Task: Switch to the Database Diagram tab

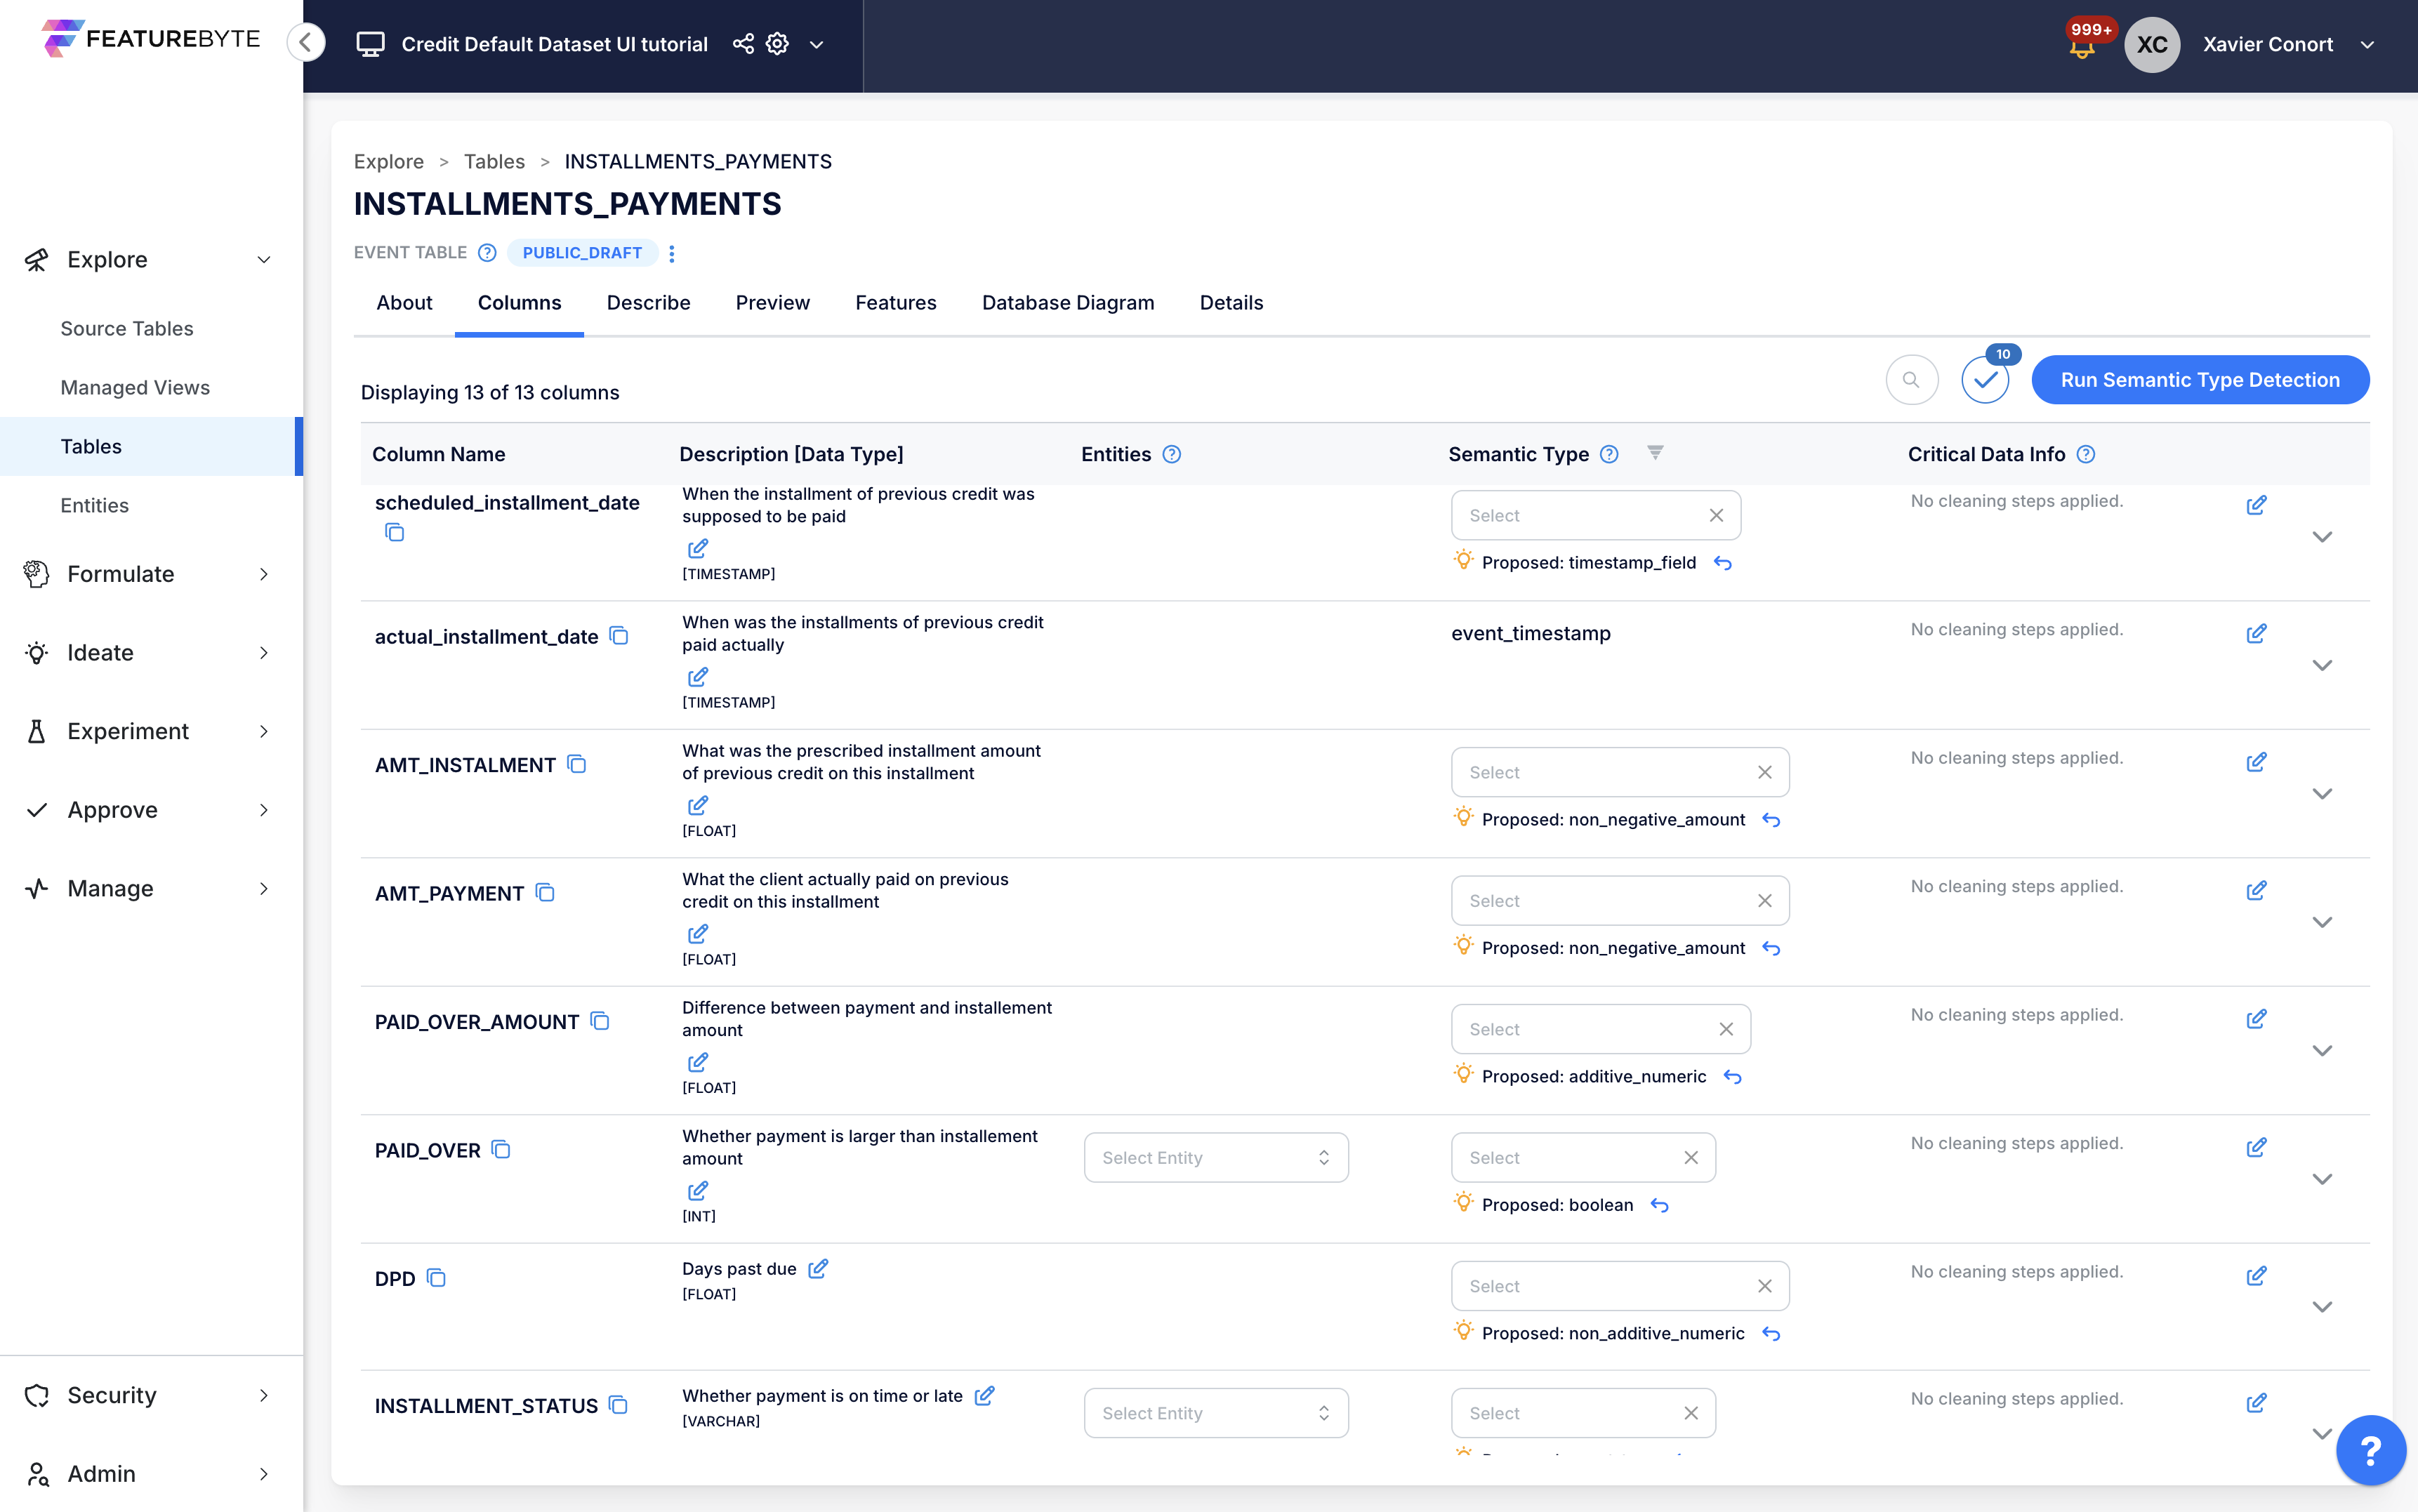Action: click(x=1067, y=303)
